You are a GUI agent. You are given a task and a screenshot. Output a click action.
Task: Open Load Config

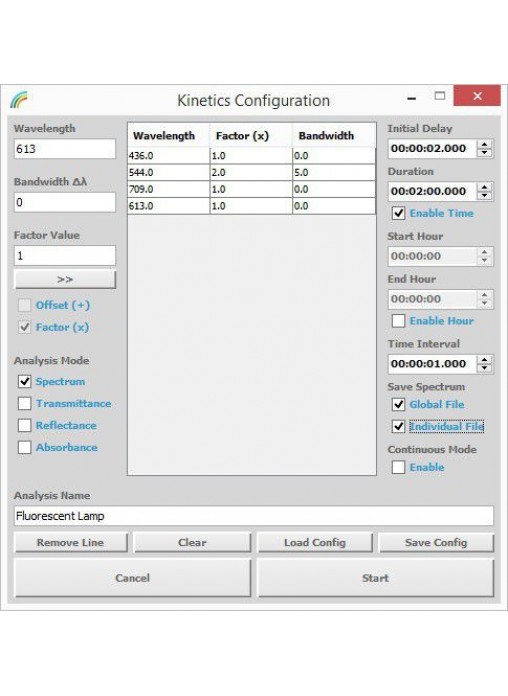click(315, 542)
